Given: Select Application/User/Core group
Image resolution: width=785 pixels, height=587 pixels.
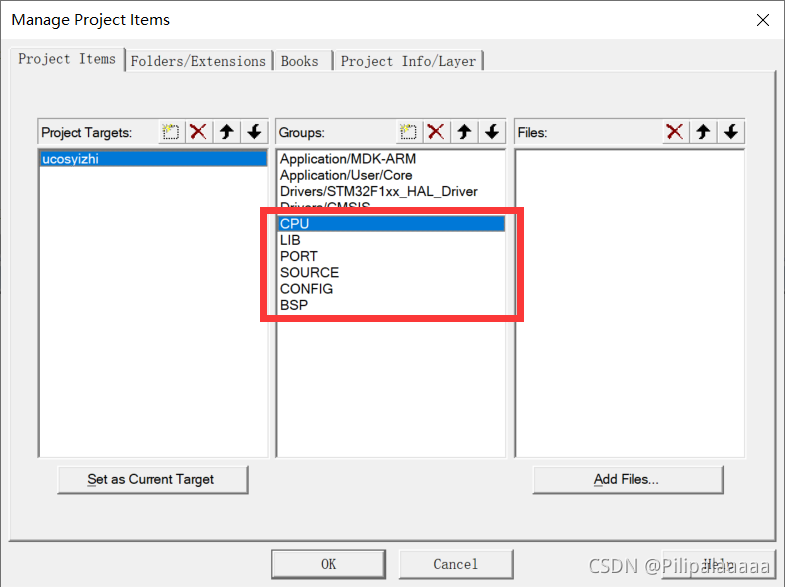Looking at the screenshot, I should (x=391, y=175).
